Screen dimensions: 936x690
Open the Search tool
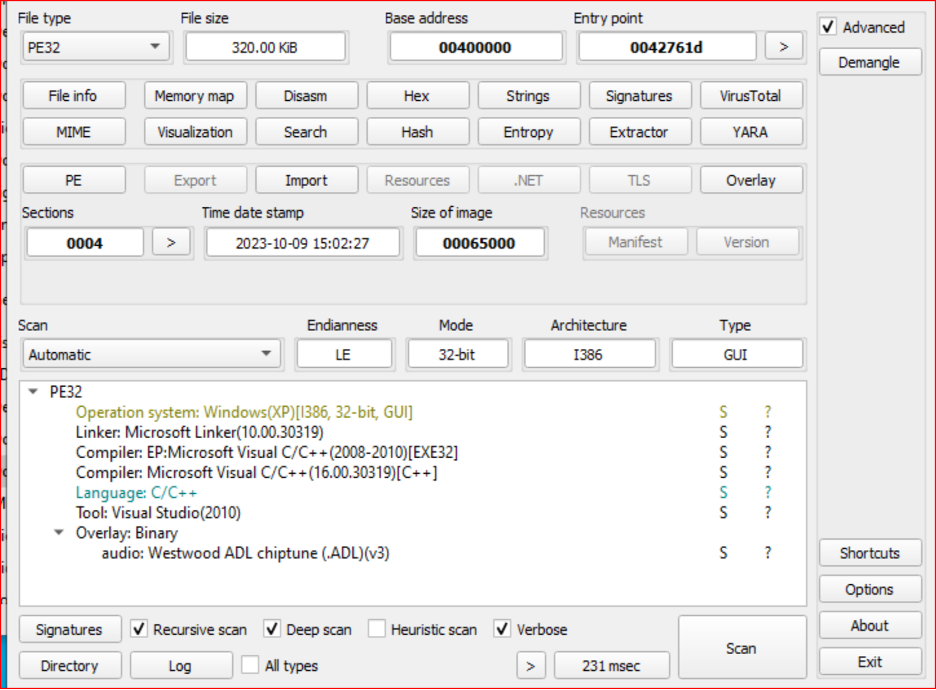tap(306, 132)
